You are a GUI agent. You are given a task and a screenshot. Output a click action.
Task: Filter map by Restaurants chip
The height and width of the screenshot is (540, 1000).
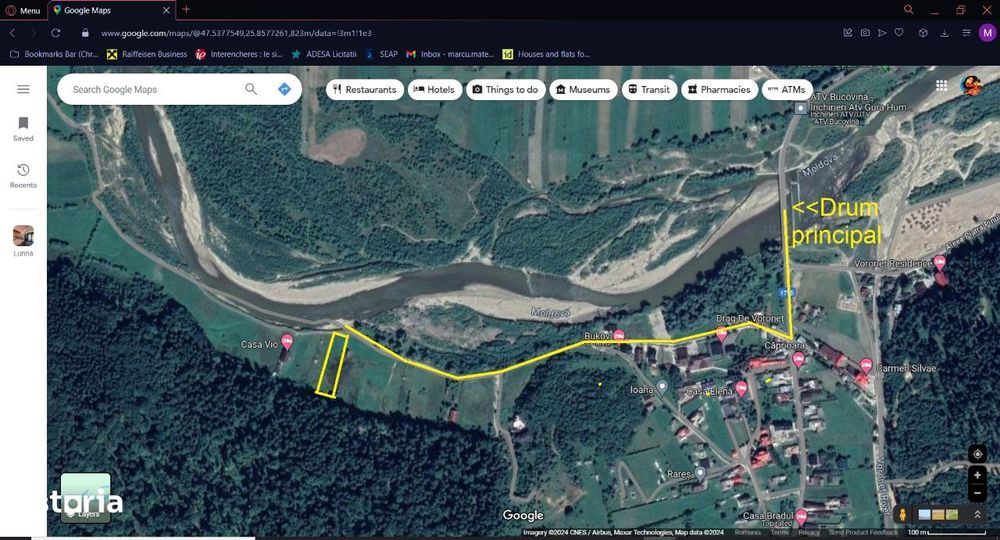[x=365, y=89]
